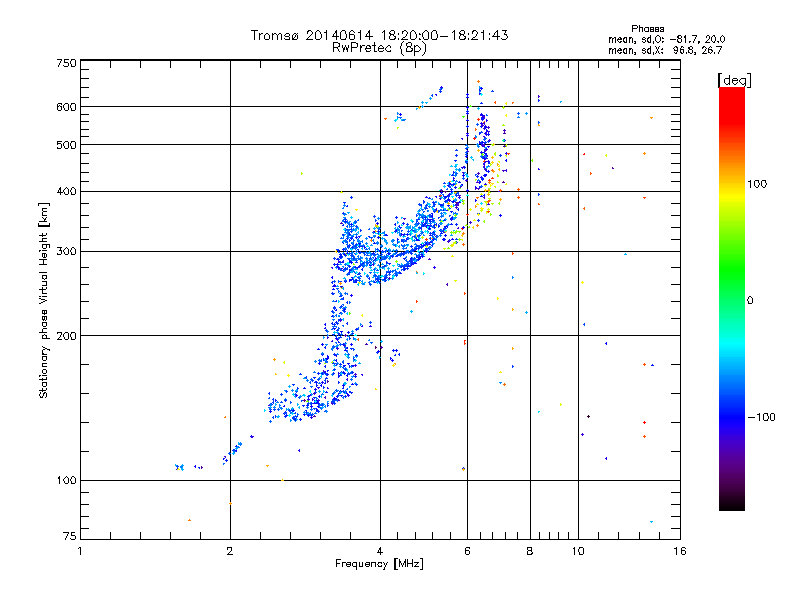Viewport: 800px width, 600px height.
Task: Click the 'Phases' header text
Action: tap(647, 29)
